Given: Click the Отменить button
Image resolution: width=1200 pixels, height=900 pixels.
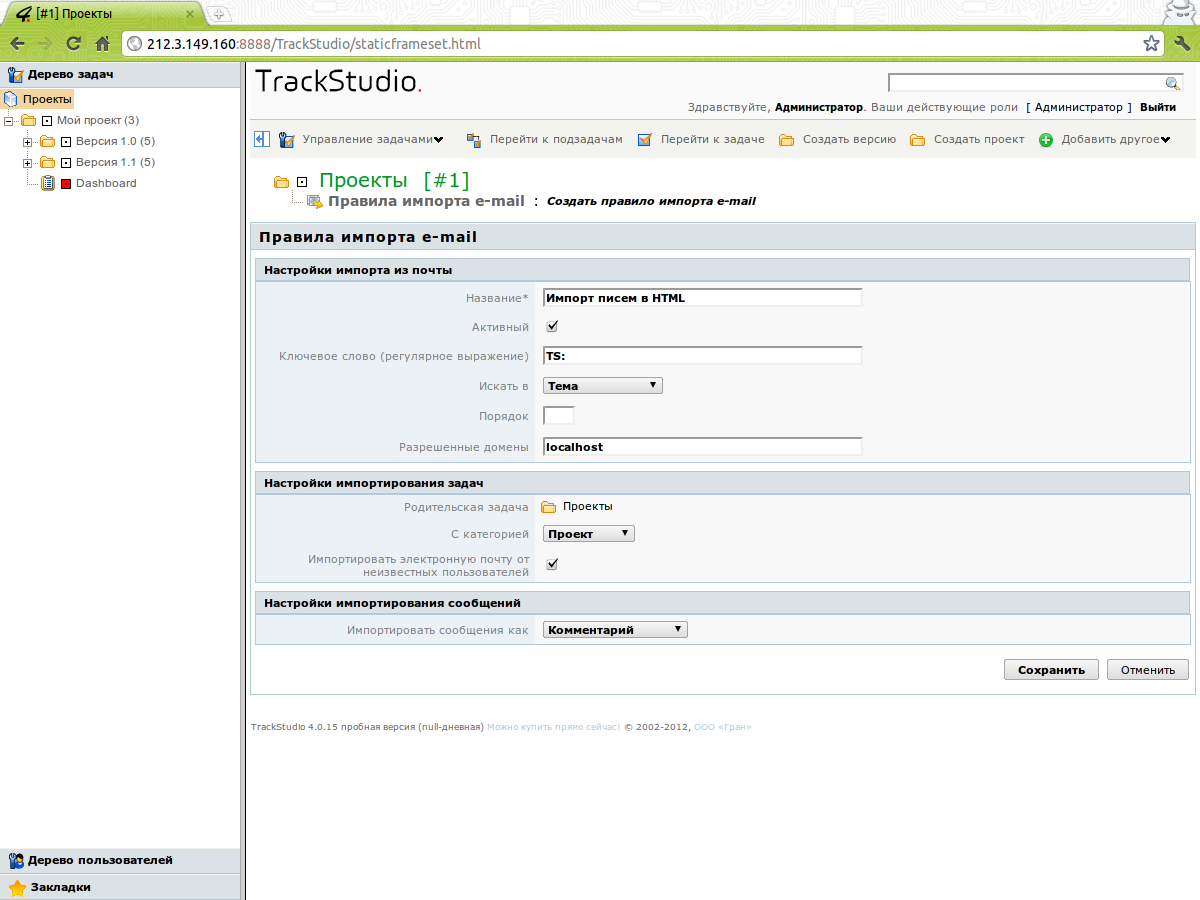Looking at the screenshot, I should tap(1148, 670).
